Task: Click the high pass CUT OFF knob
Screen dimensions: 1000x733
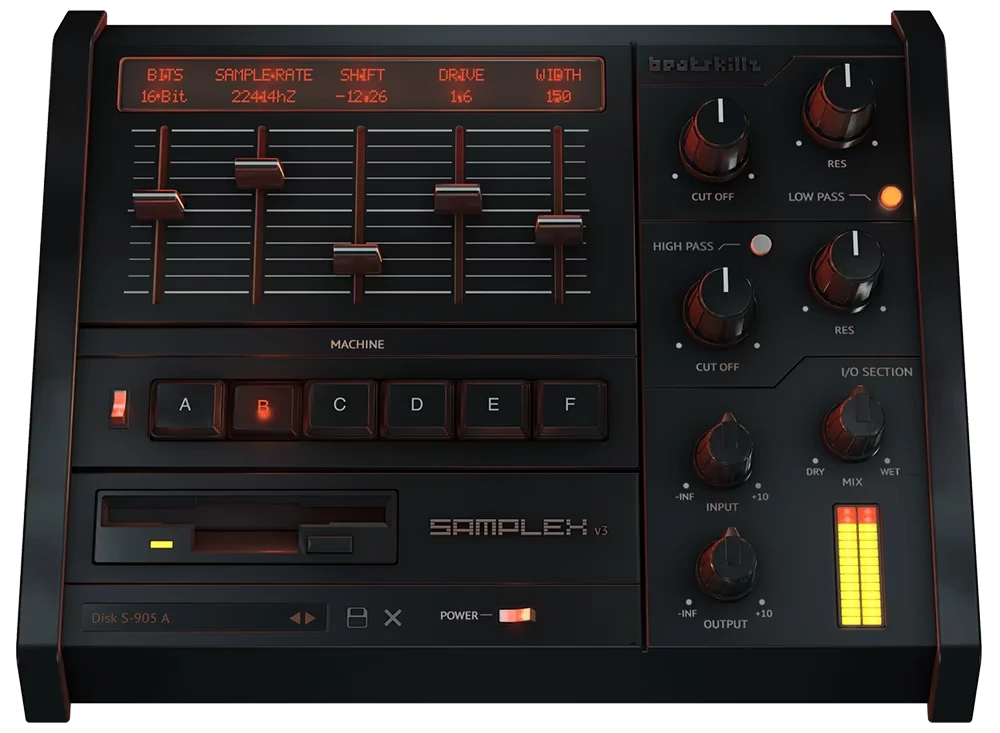Action: [x=720, y=307]
